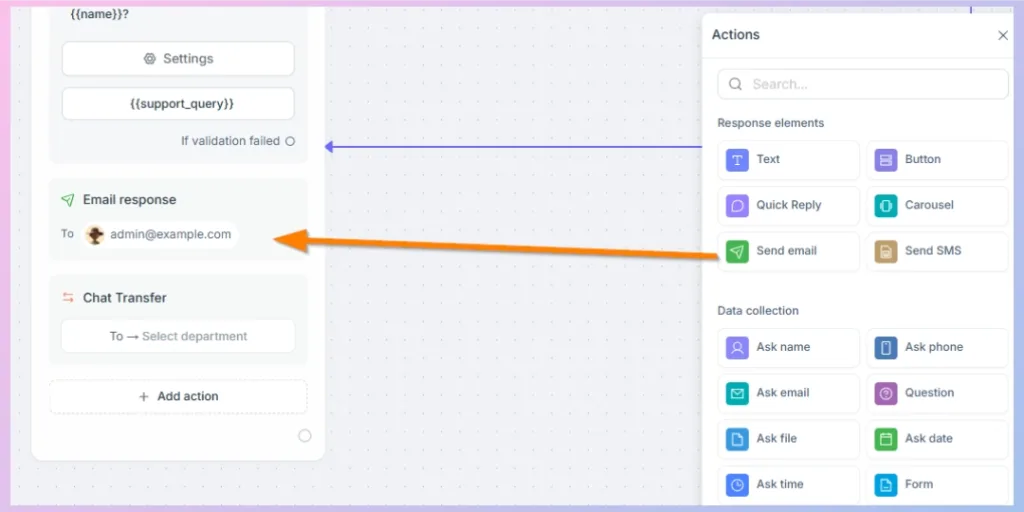Click the Ask time clock icon
Viewport: 1024px width, 512px height.
[737, 485]
